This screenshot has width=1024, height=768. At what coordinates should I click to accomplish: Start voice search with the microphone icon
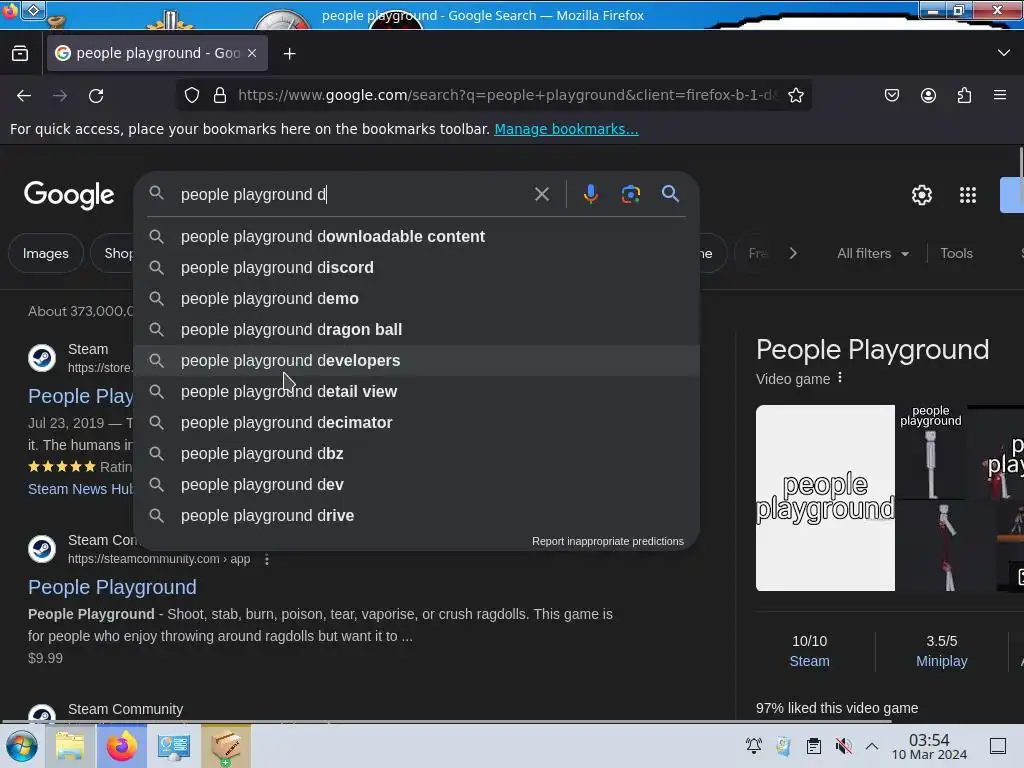pos(591,194)
